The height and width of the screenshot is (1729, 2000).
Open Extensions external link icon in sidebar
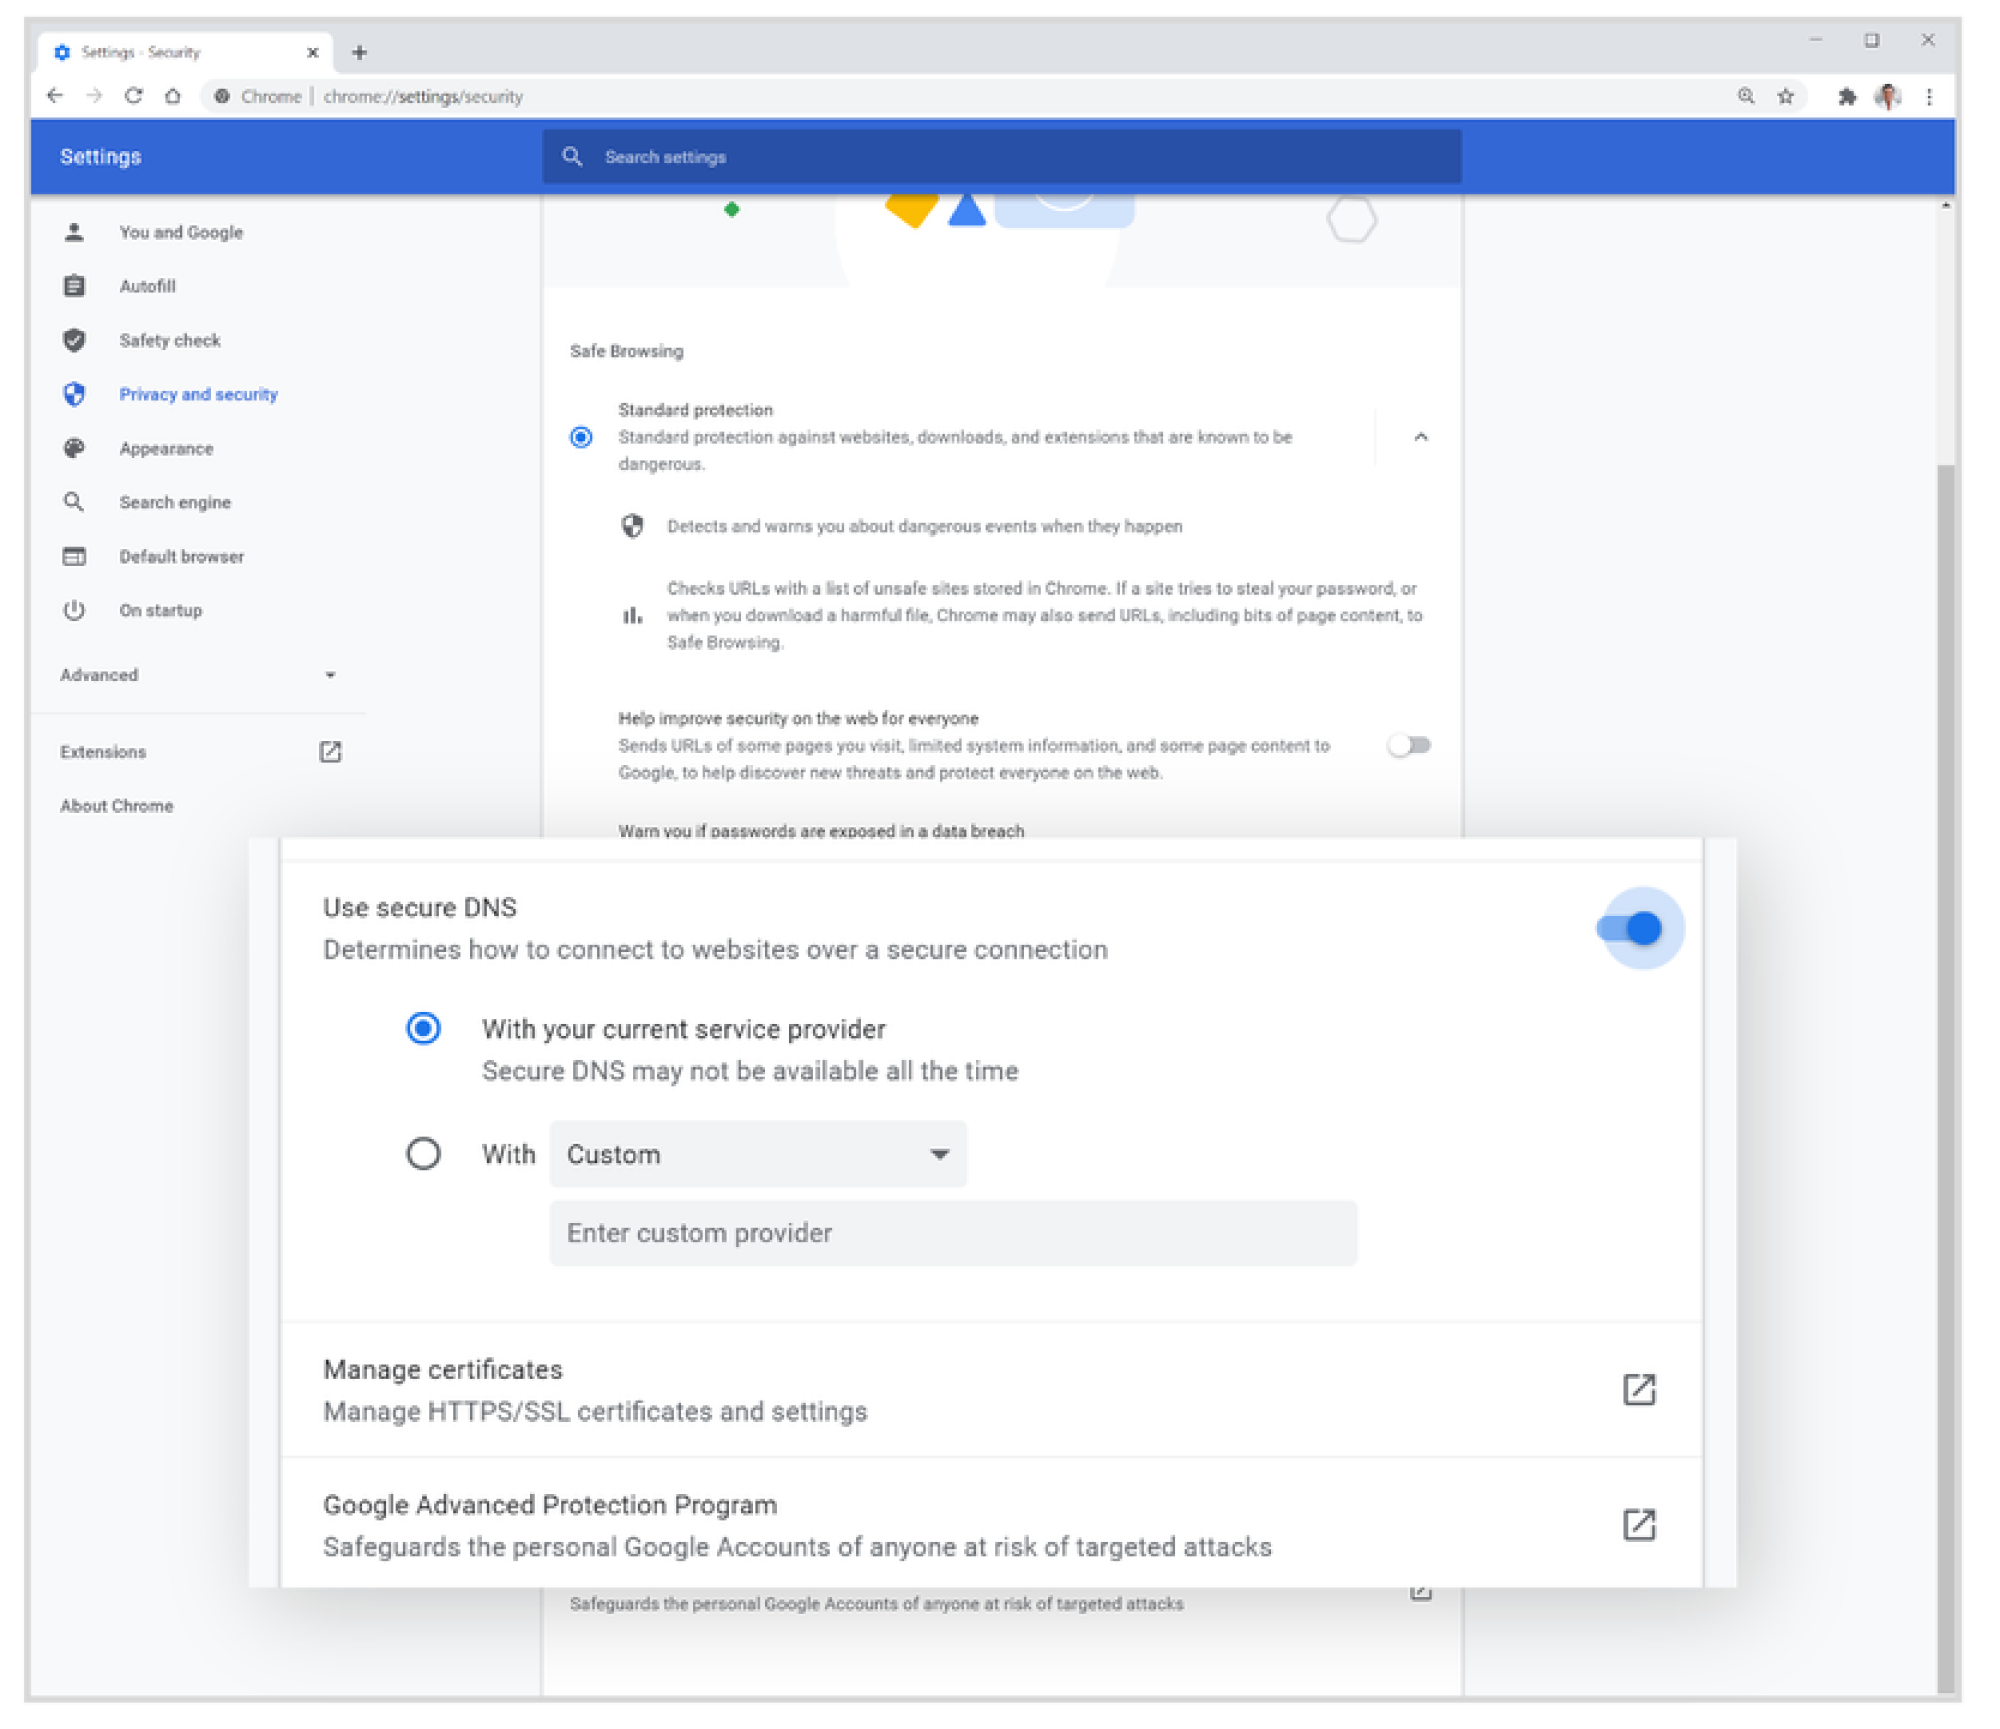tap(330, 751)
